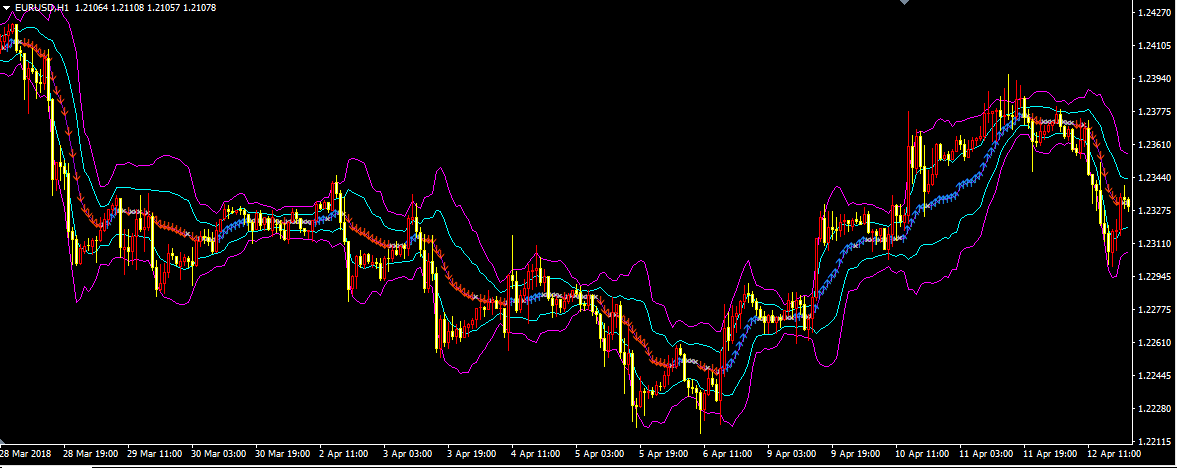Click the 1.23275 price scale level
This screenshot has width=1177, height=468.
(1155, 211)
